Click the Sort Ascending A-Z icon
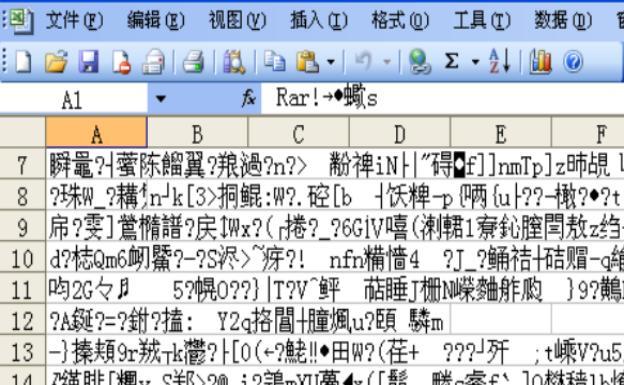Viewport: 624px width, 385px height. click(499, 61)
